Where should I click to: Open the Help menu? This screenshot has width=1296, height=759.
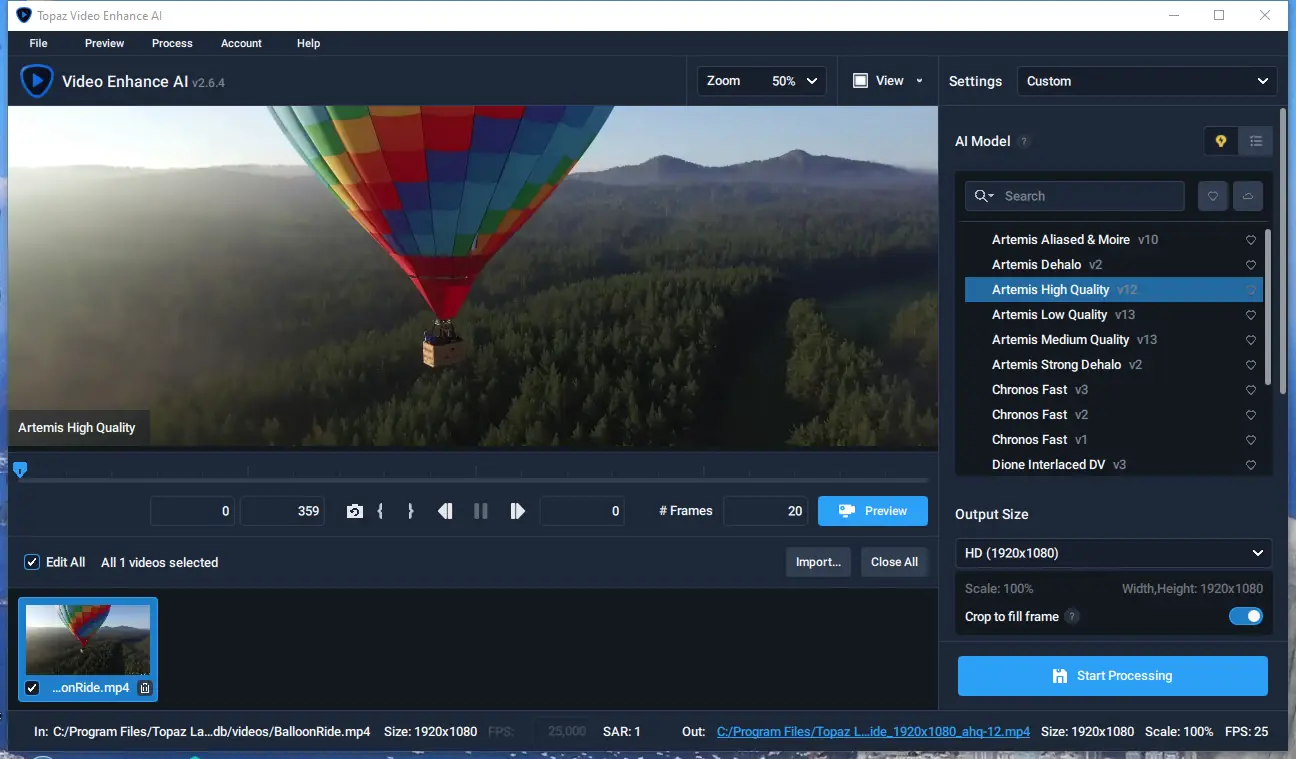coord(309,43)
